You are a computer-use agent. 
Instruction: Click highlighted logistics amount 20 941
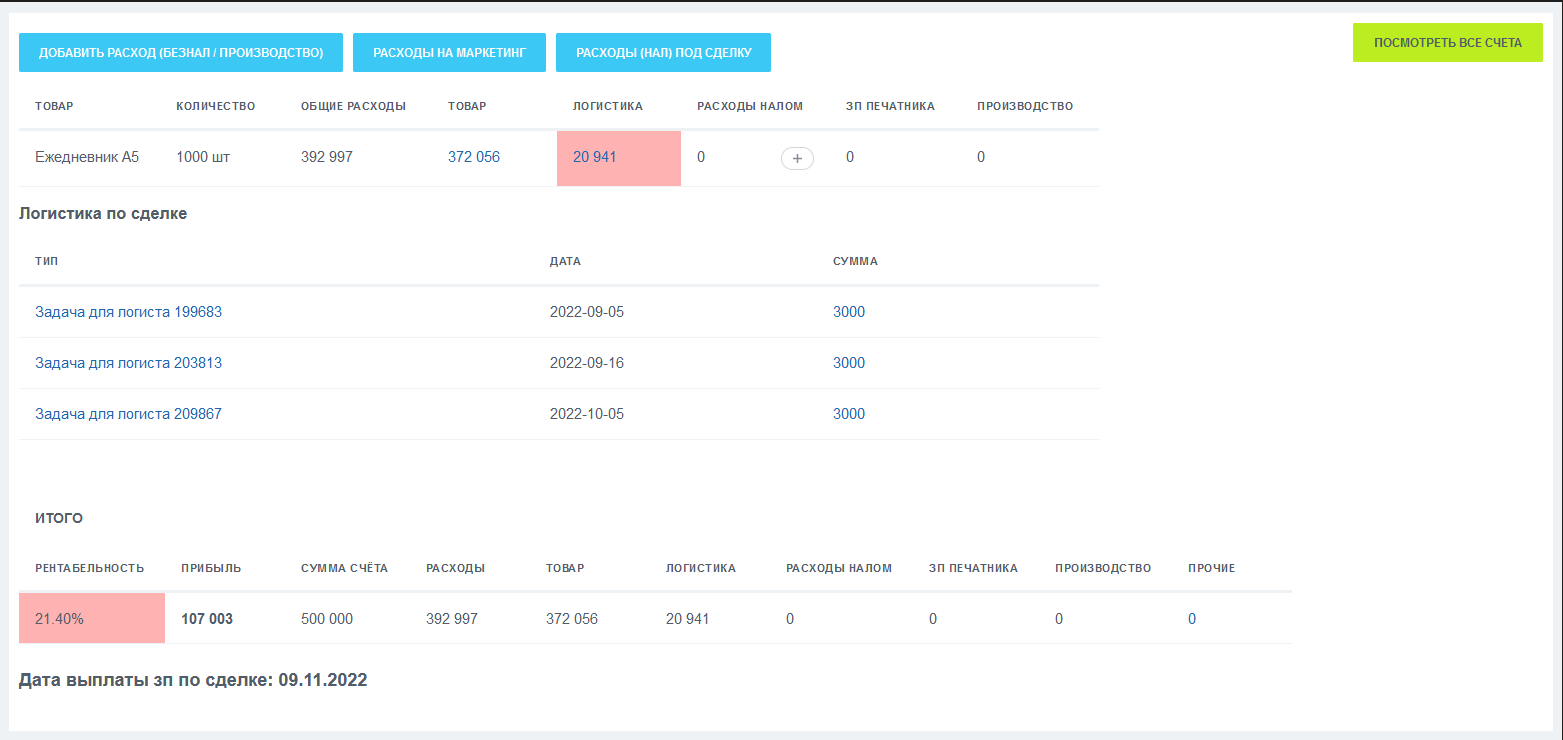595,157
